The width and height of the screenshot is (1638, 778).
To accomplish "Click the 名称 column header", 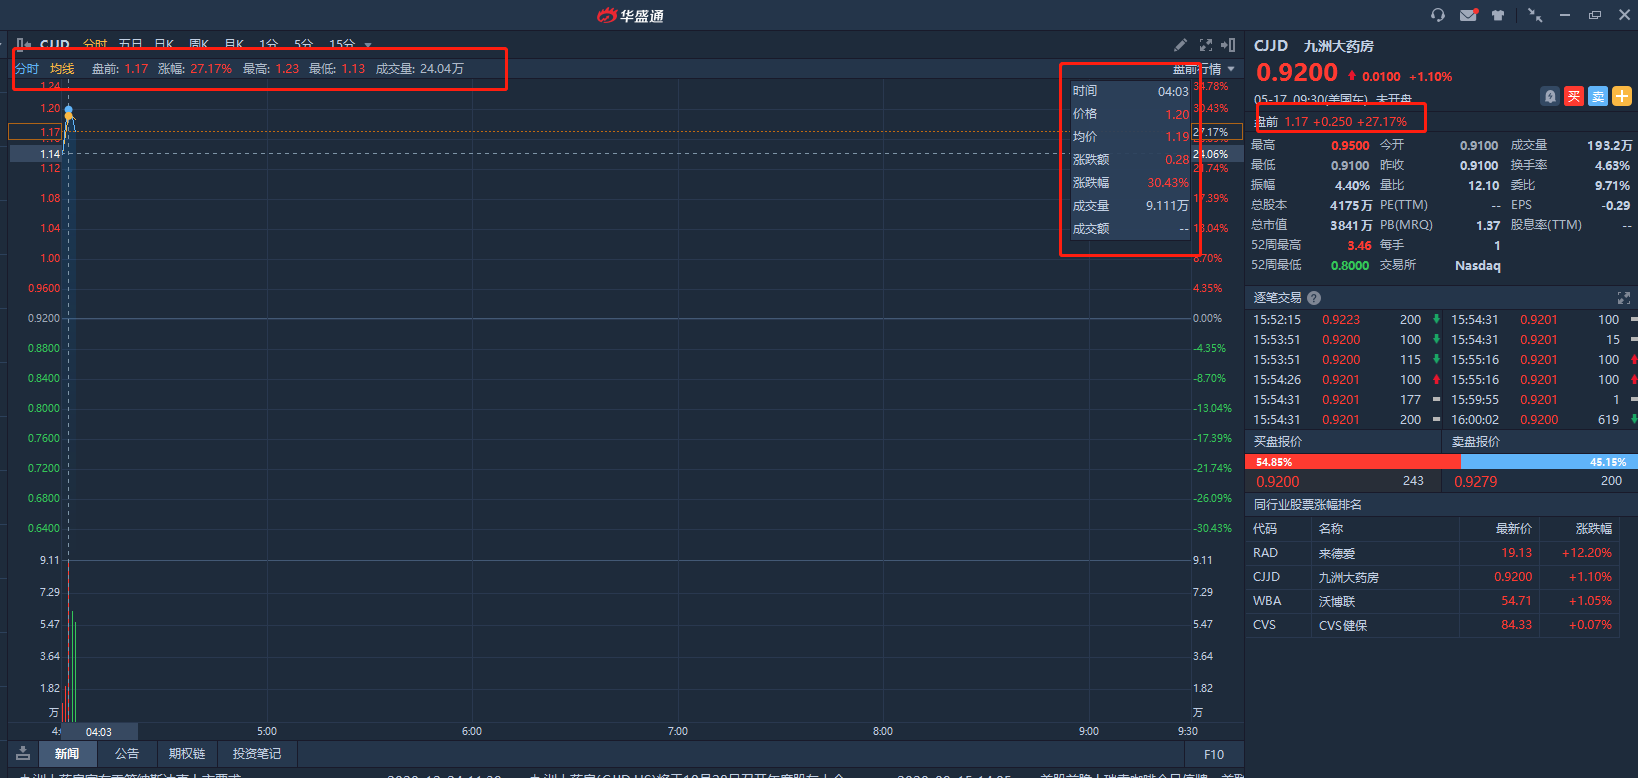I will point(1331,529).
